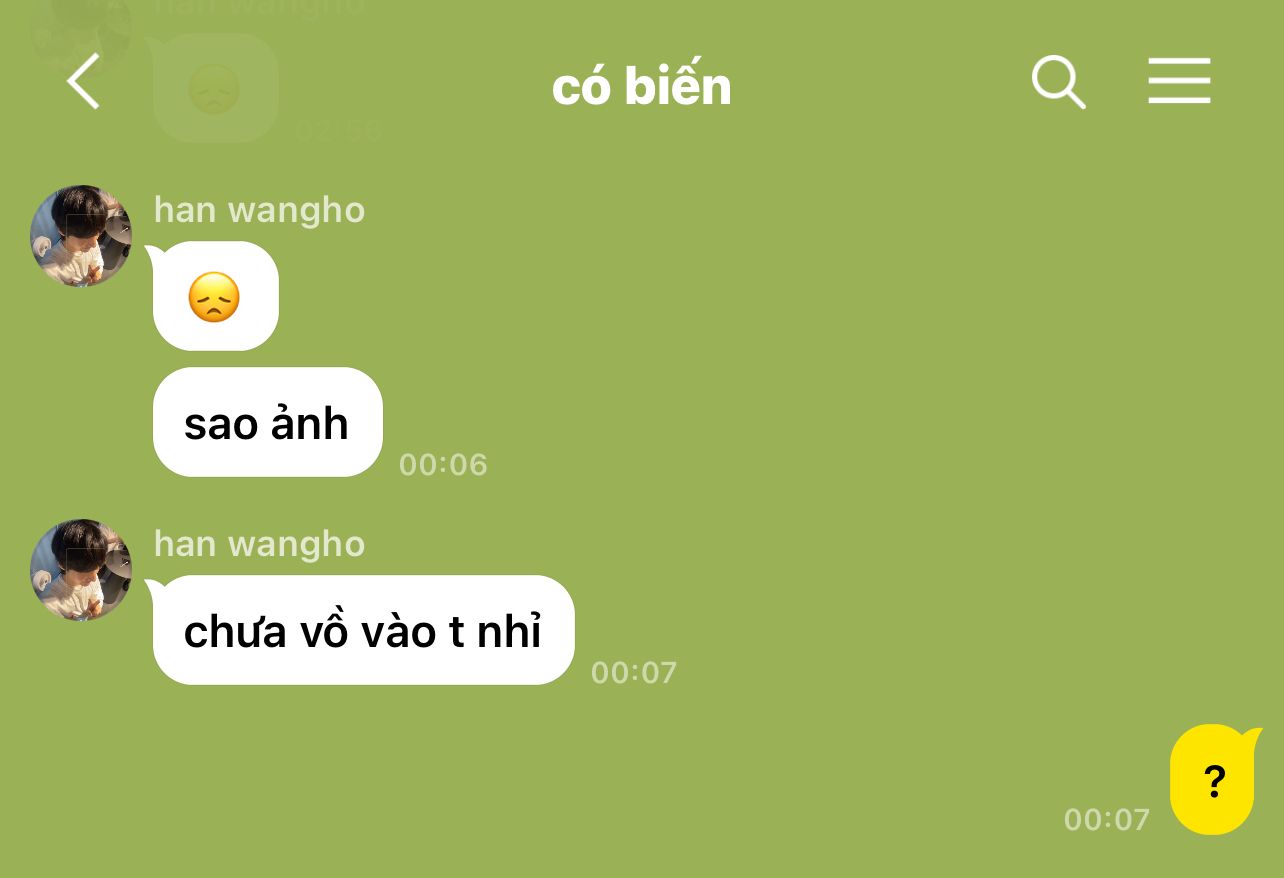This screenshot has height=878, width=1284.
Task: Tap the 00:06 timestamp
Action: click(x=443, y=464)
